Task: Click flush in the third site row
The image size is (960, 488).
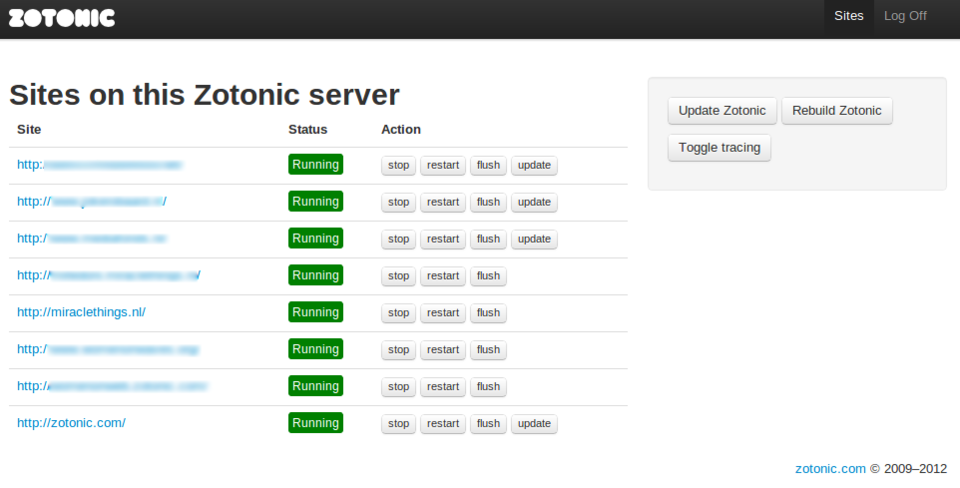Action: pyautogui.click(x=488, y=239)
